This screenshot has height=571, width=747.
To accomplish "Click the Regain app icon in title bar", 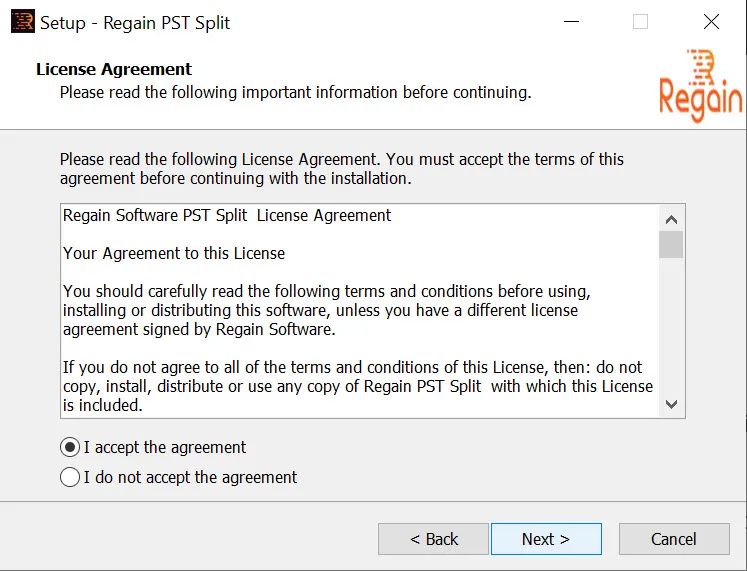I will coord(22,22).
